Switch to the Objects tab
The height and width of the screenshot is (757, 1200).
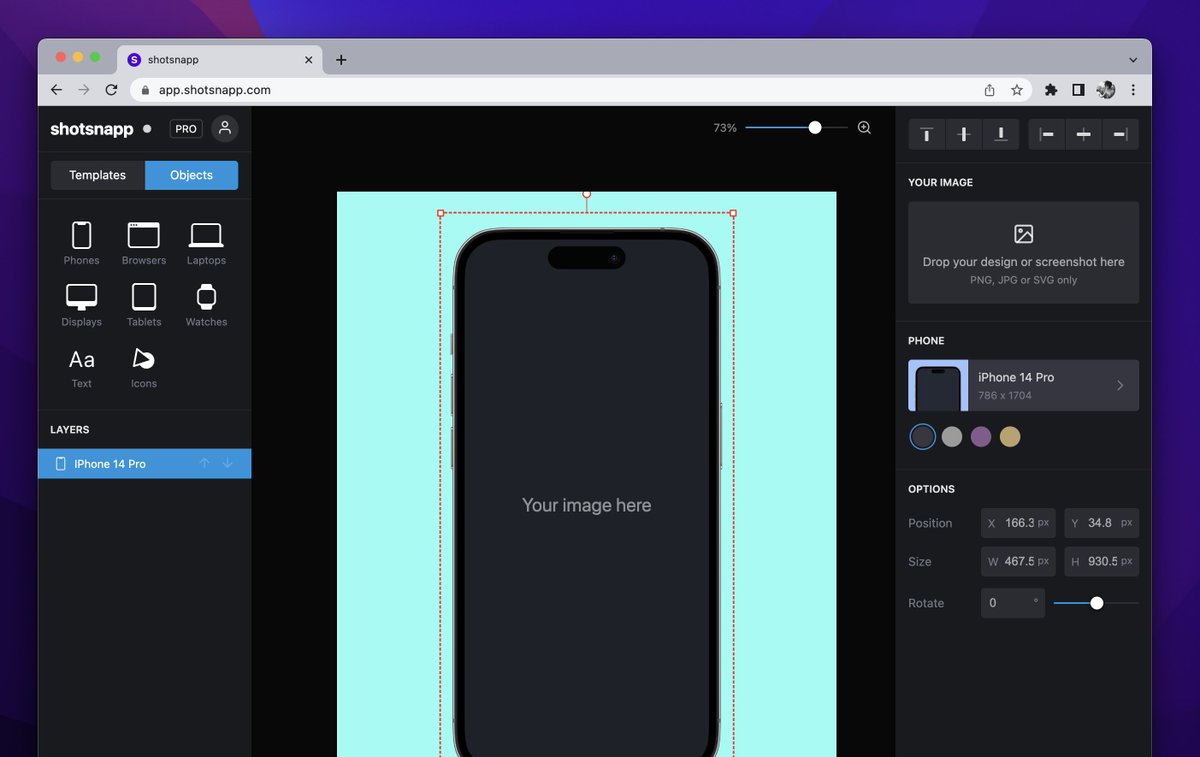coord(191,175)
